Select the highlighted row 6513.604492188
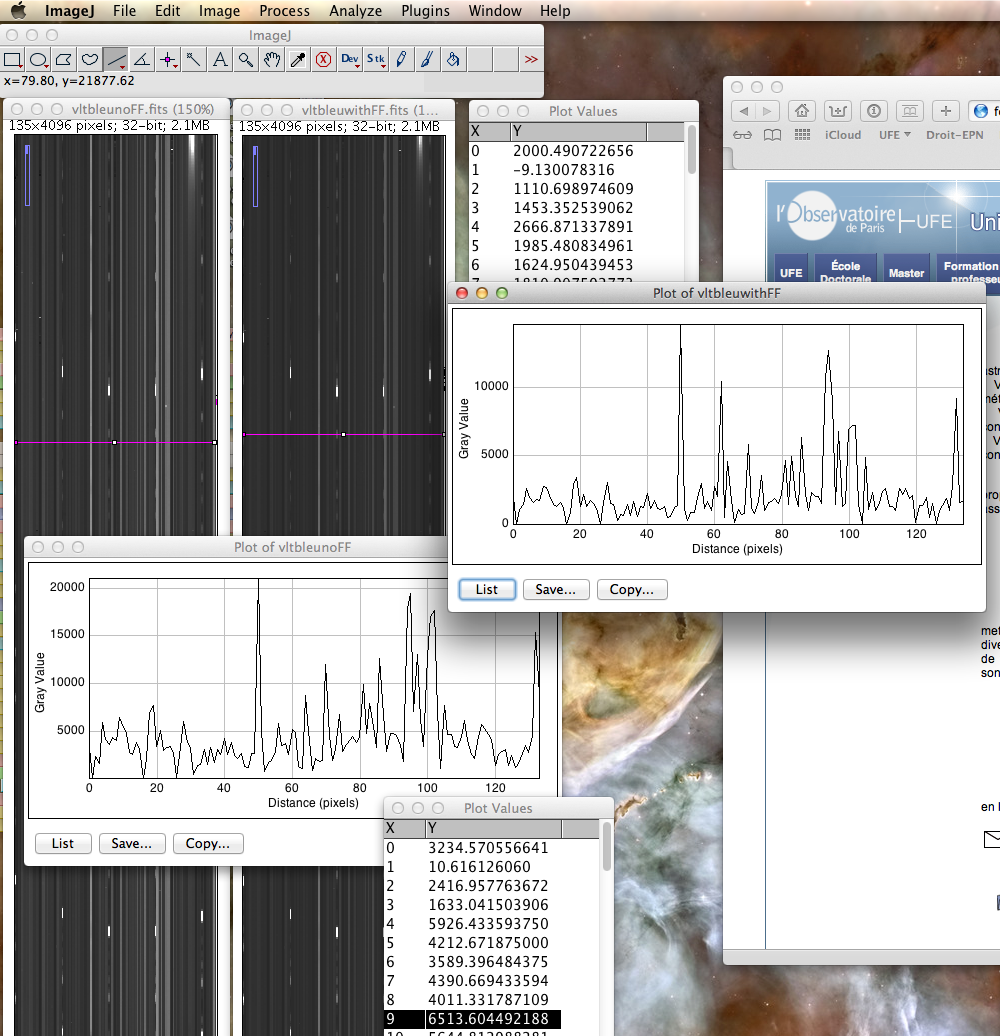1000x1036 pixels. 472,1019
